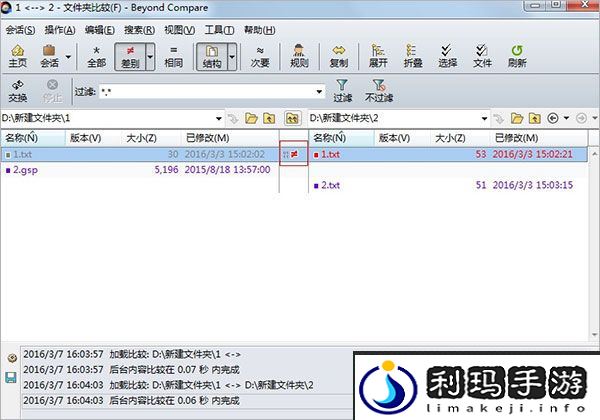The height and width of the screenshot is (420, 600).
Task: Browse for left folder icon
Action: tap(251, 119)
